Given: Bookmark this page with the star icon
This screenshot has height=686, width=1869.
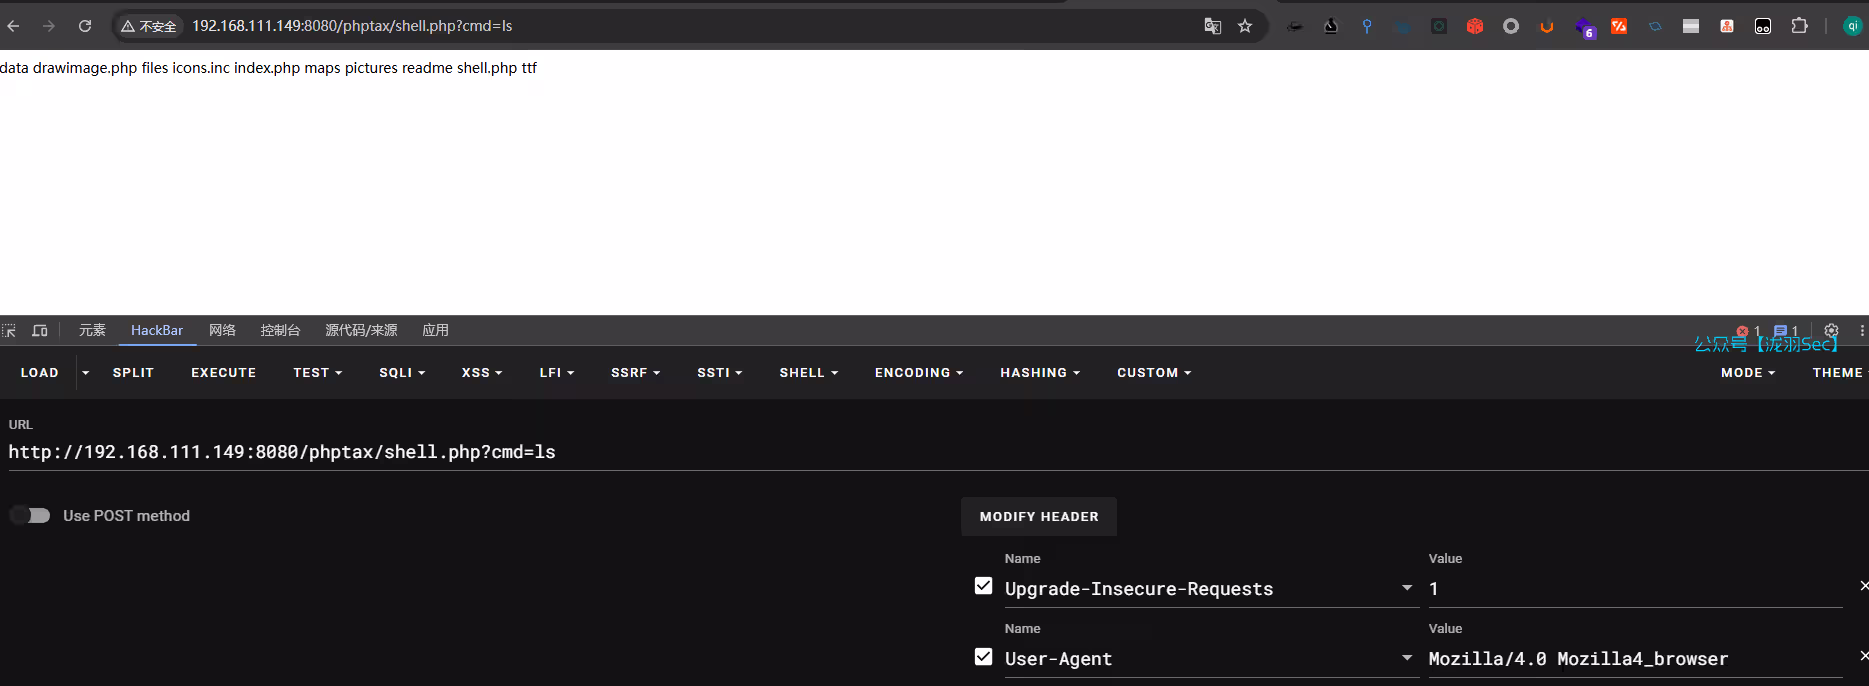Looking at the screenshot, I should tap(1245, 26).
